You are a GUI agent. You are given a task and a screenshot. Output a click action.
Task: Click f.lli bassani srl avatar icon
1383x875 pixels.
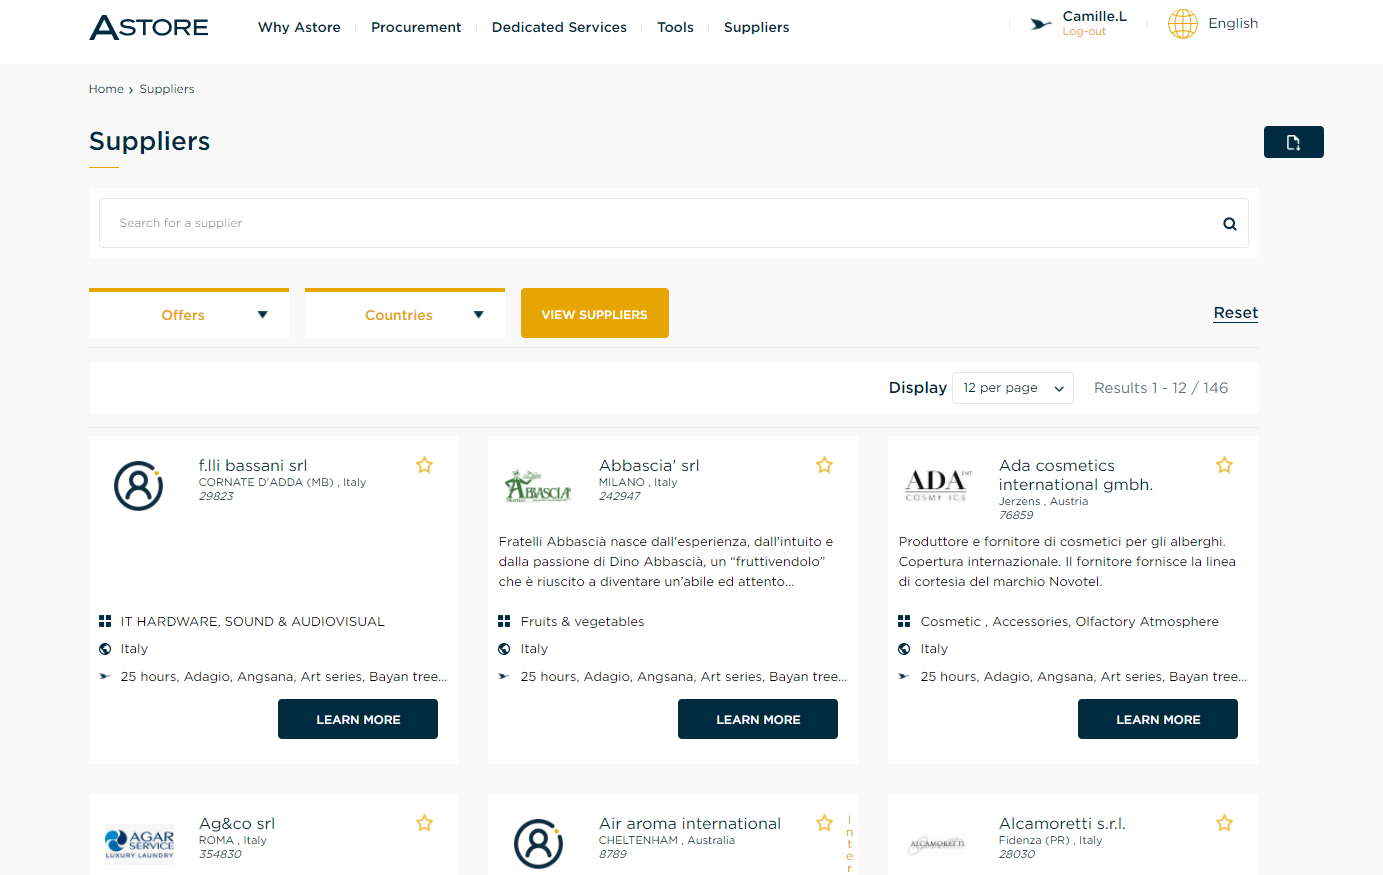tap(139, 486)
